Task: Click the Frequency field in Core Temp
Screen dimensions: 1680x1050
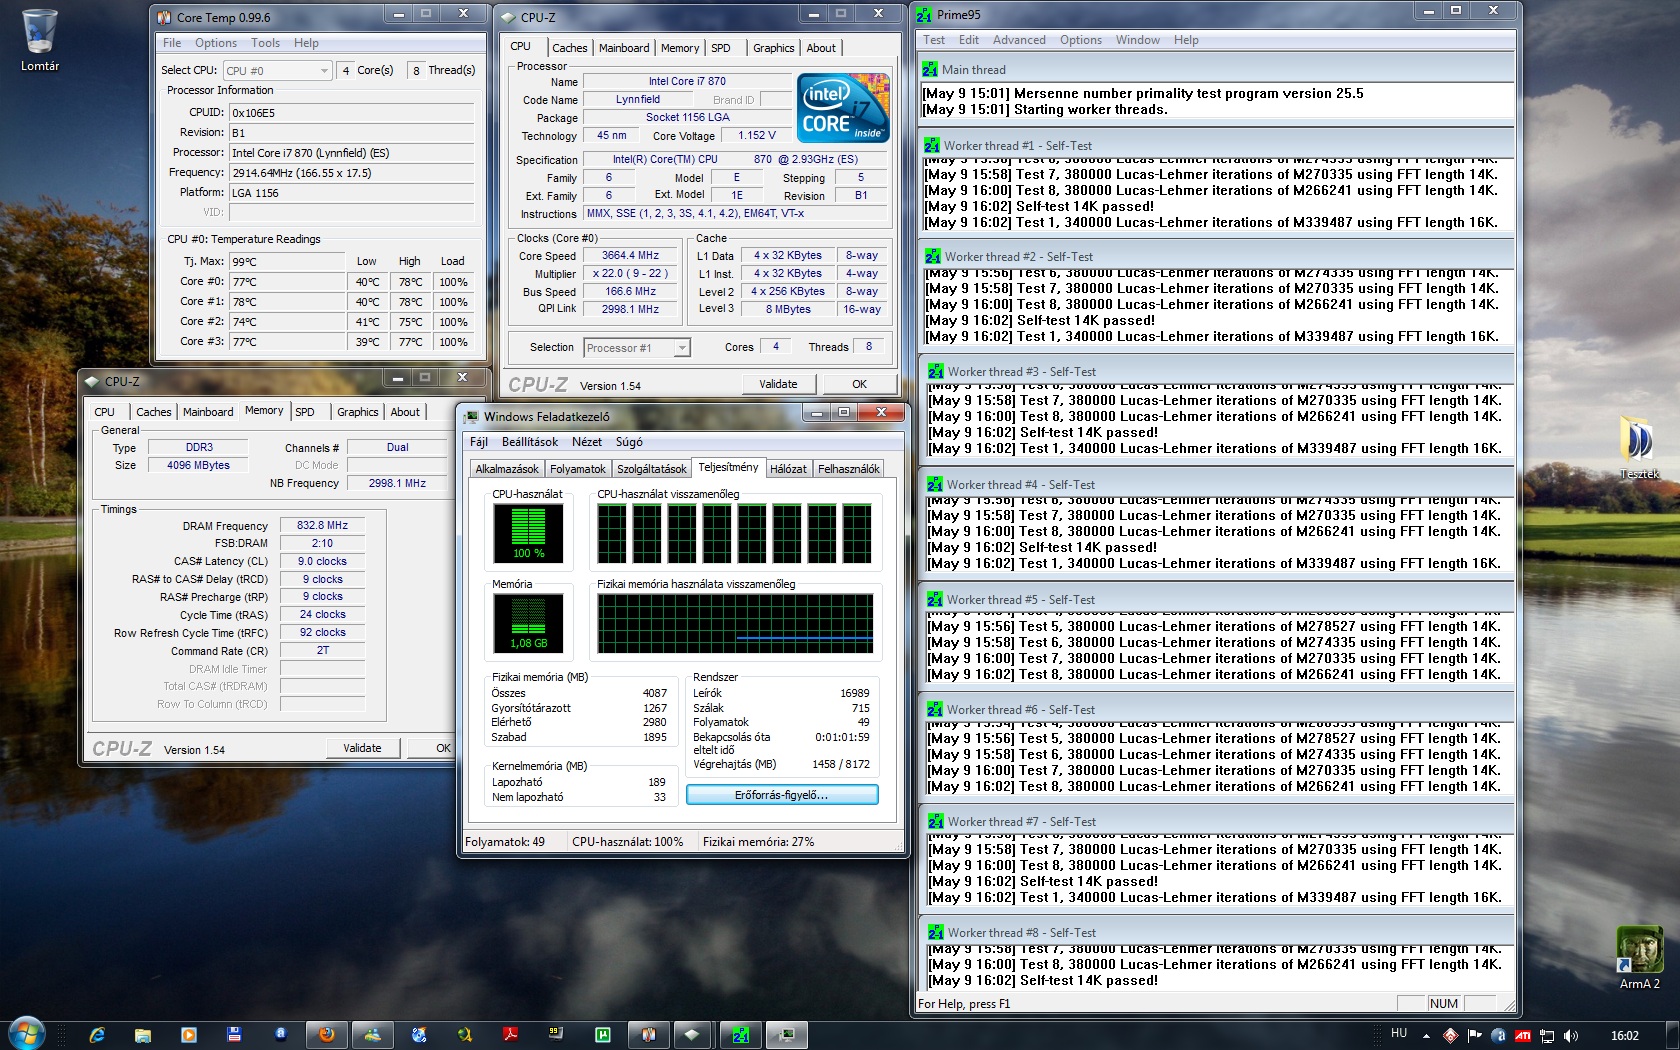Action: pos(351,173)
